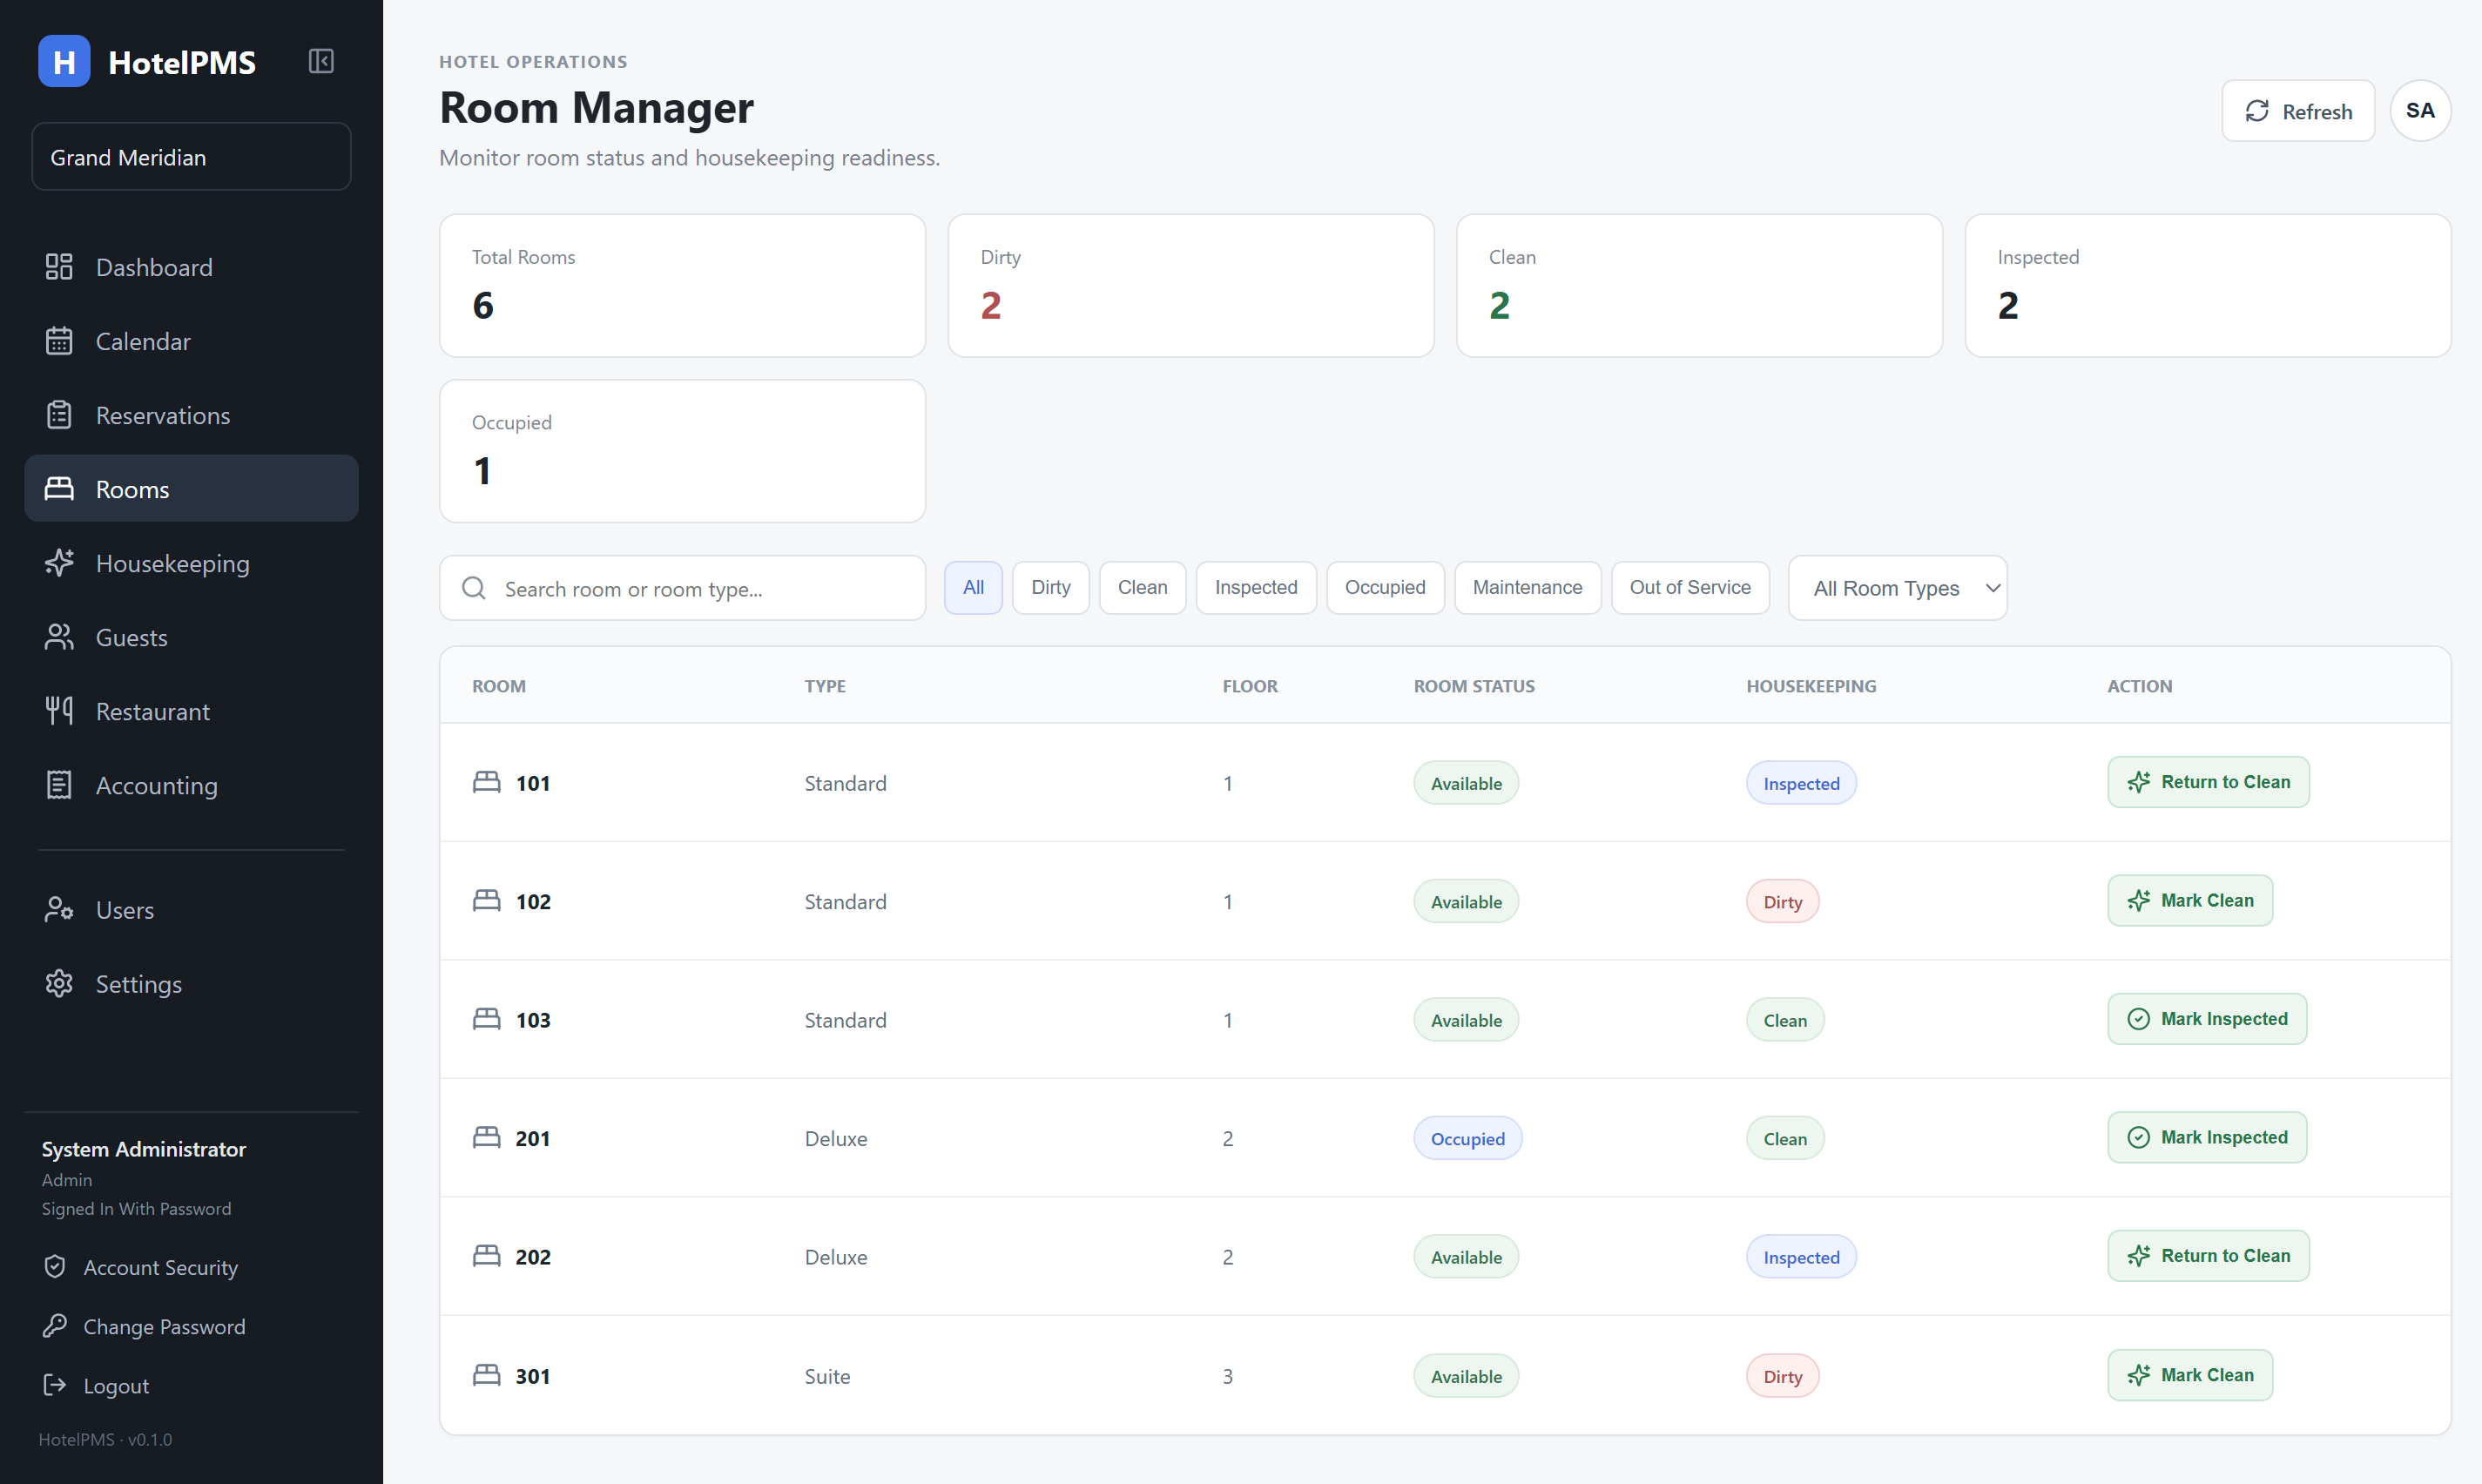Filter rooms by Dirty status

click(x=1051, y=588)
